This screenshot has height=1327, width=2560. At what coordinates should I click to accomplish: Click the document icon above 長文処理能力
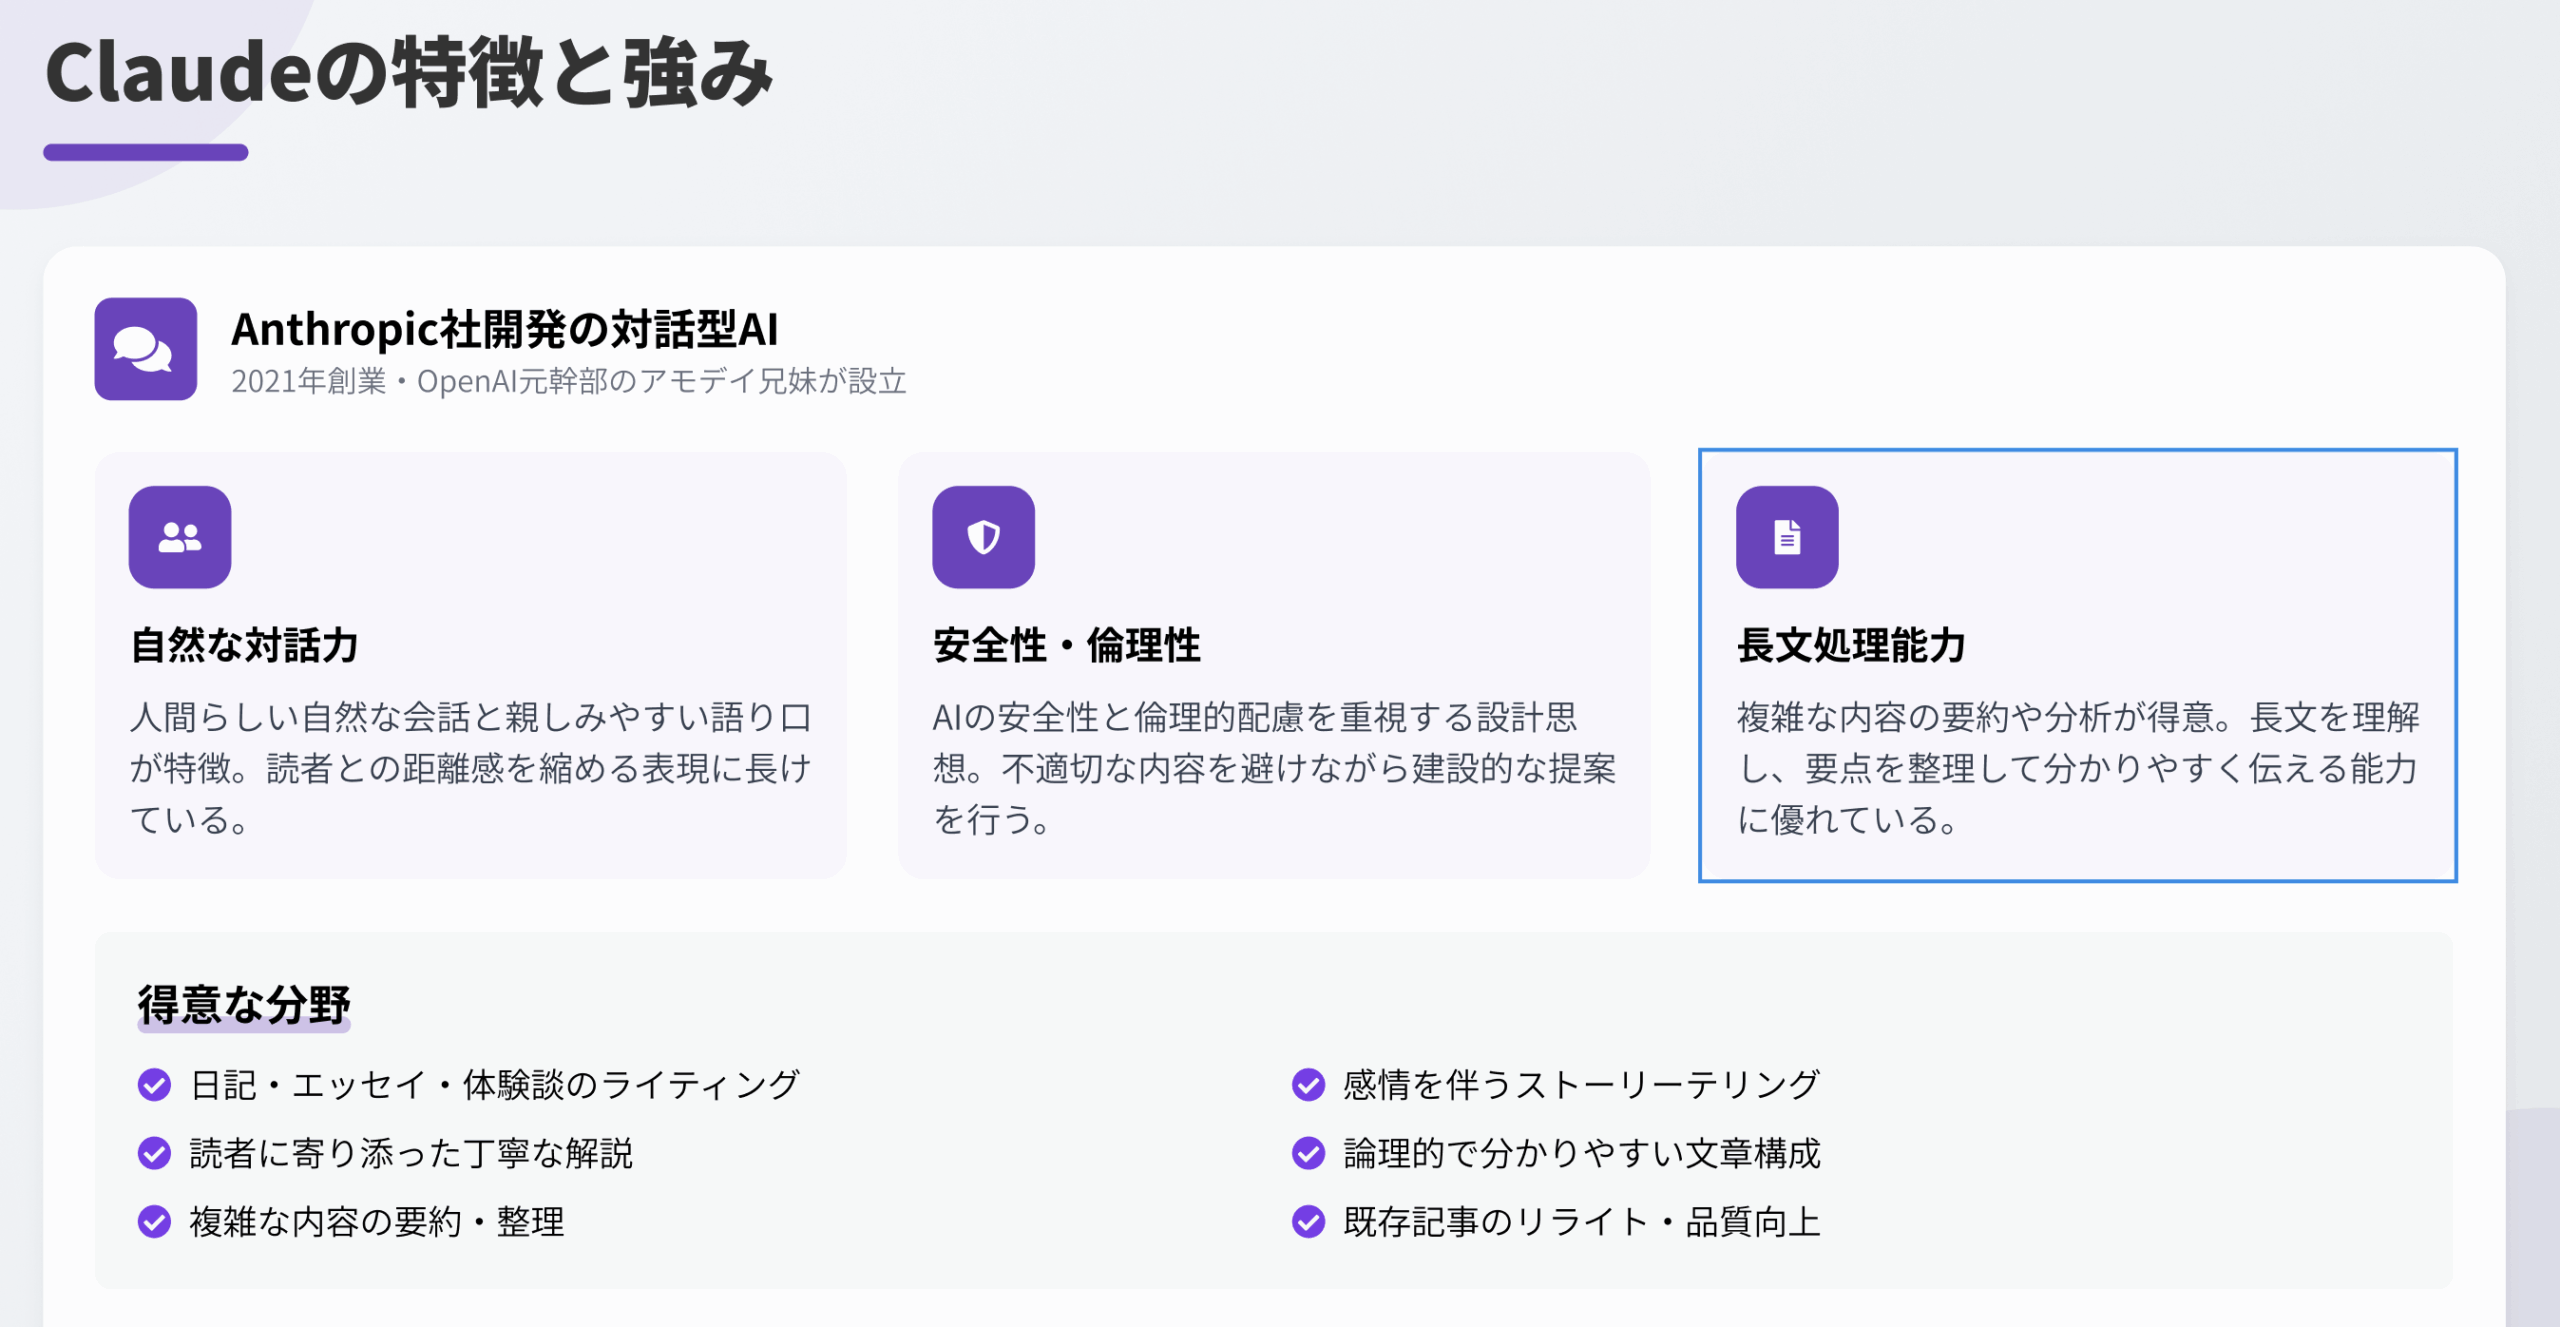coord(1787,537)
